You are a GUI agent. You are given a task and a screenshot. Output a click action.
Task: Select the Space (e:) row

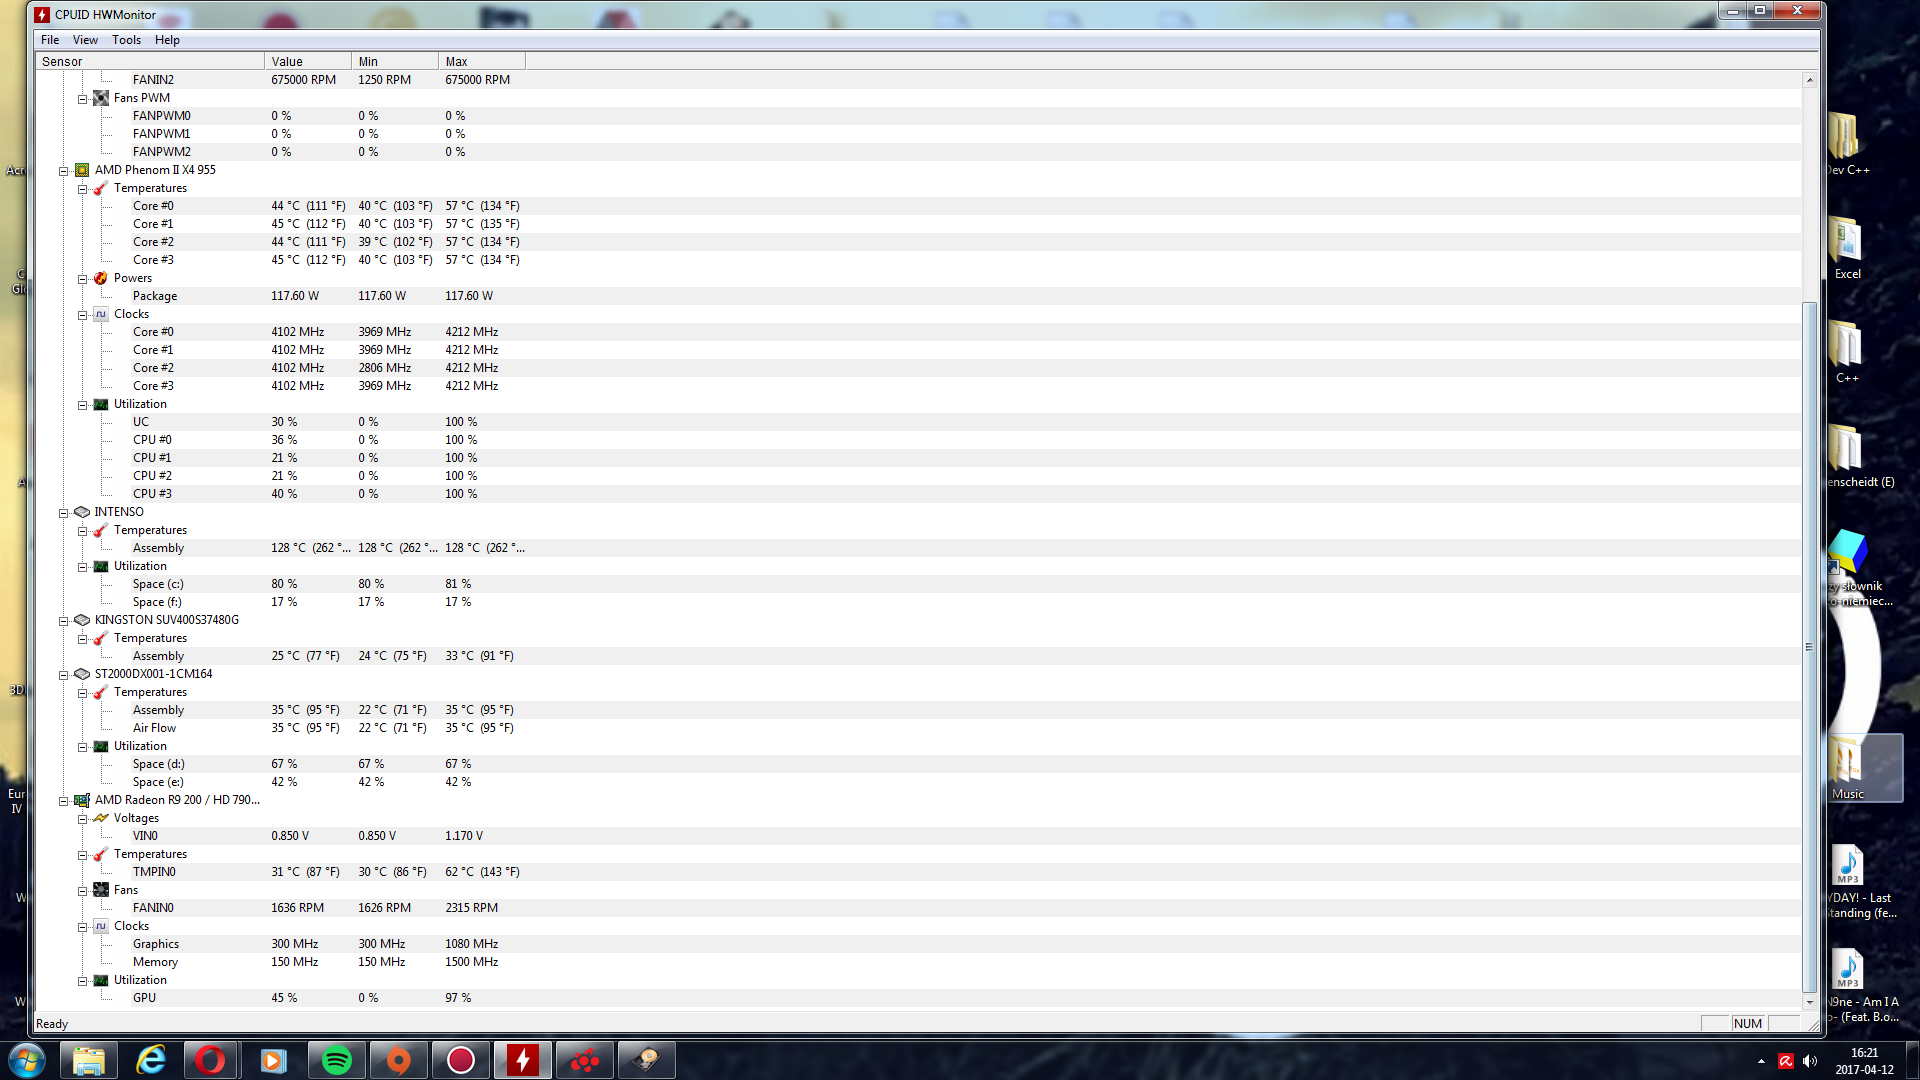click(x=918, y=782)
